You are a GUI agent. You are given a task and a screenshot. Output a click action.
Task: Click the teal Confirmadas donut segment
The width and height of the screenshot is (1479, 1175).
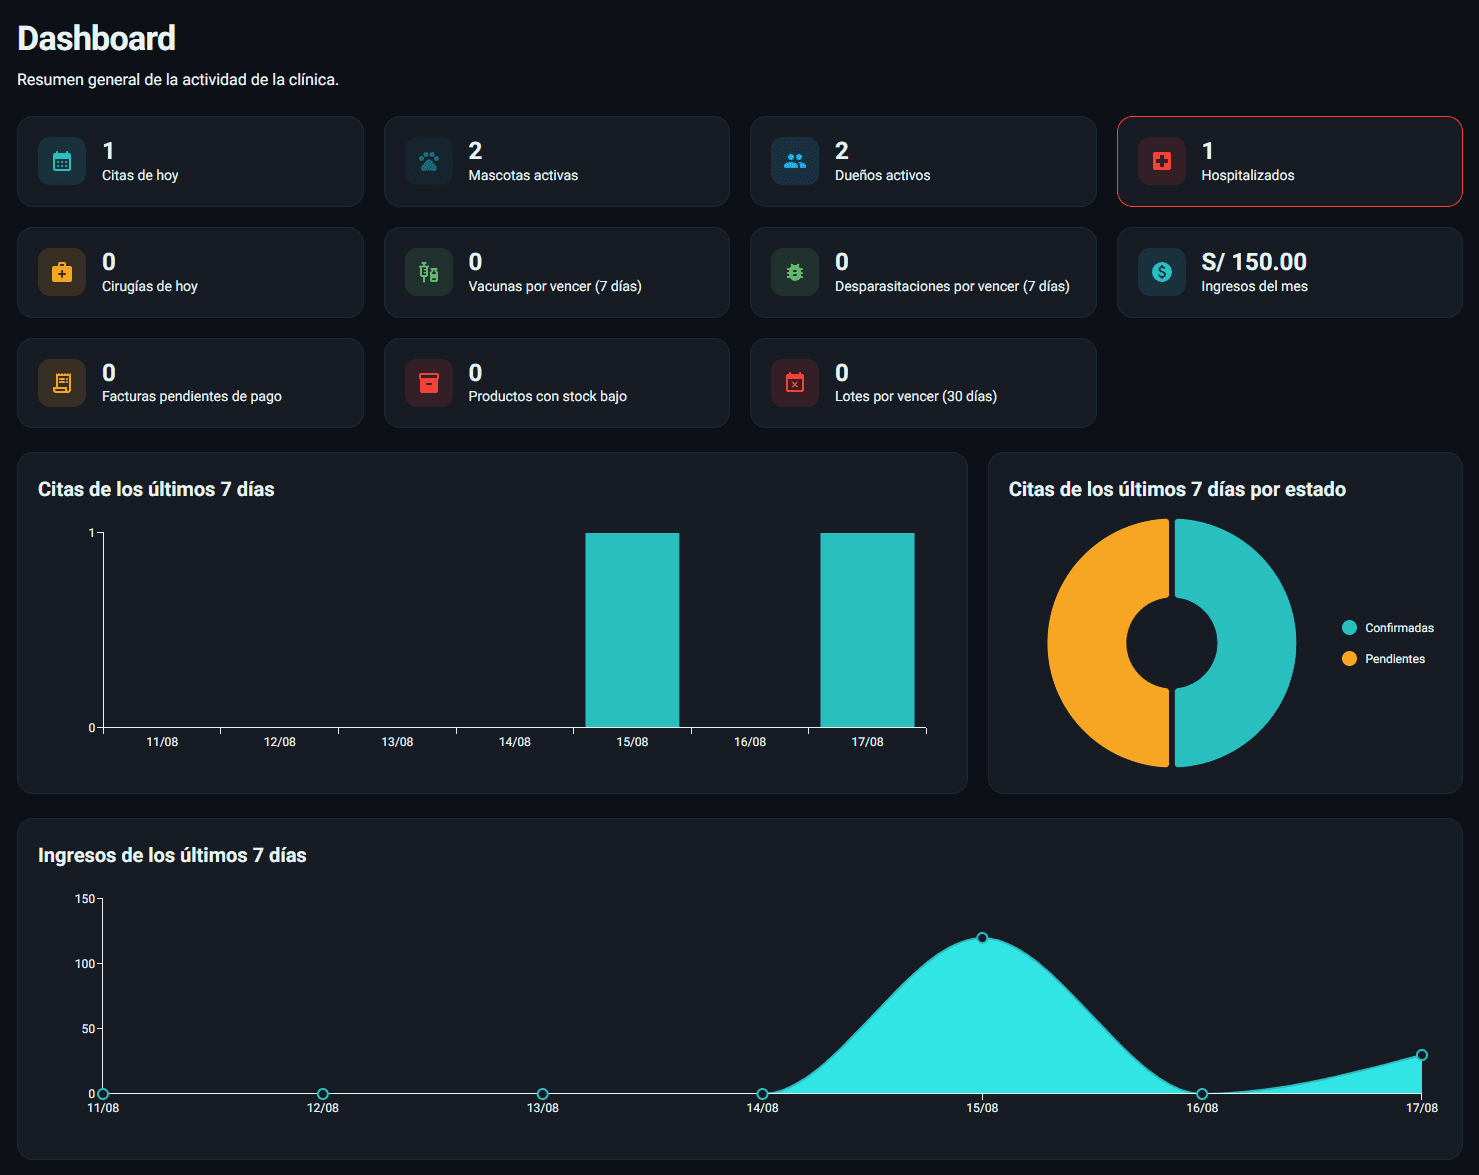pyautogui.click(x=1255, y=643)
